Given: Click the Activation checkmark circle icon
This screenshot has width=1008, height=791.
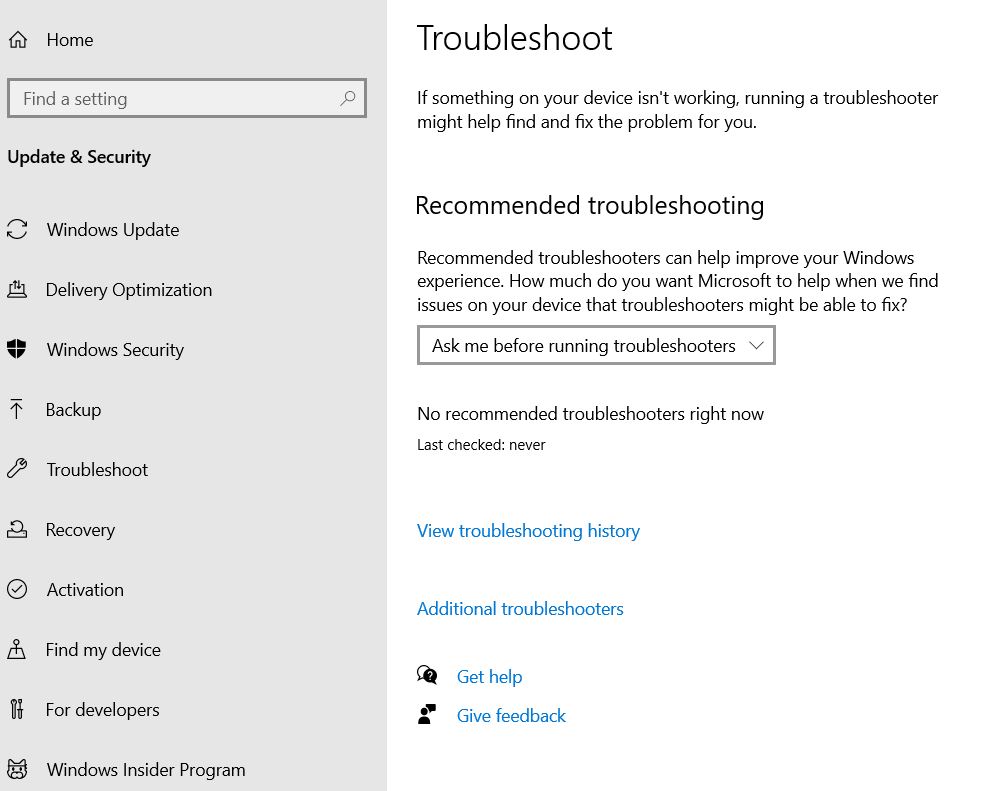Looking at the screenshot, I should (17, 589).
